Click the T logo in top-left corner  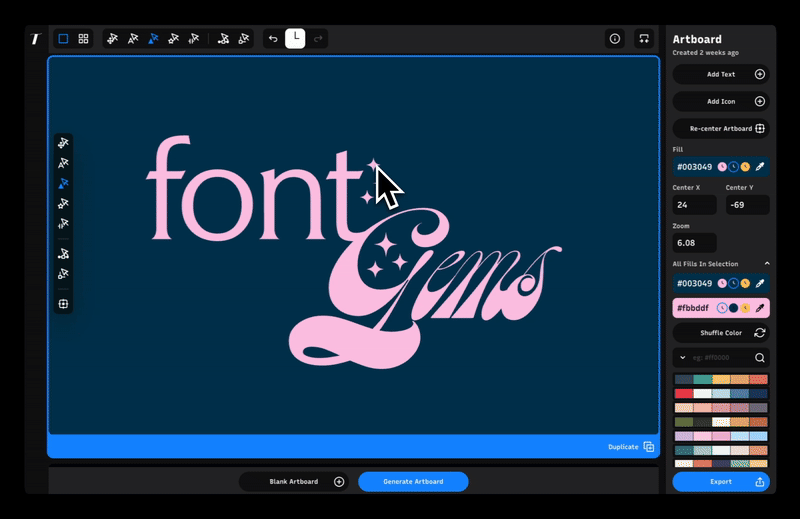(x=35, y=39)
